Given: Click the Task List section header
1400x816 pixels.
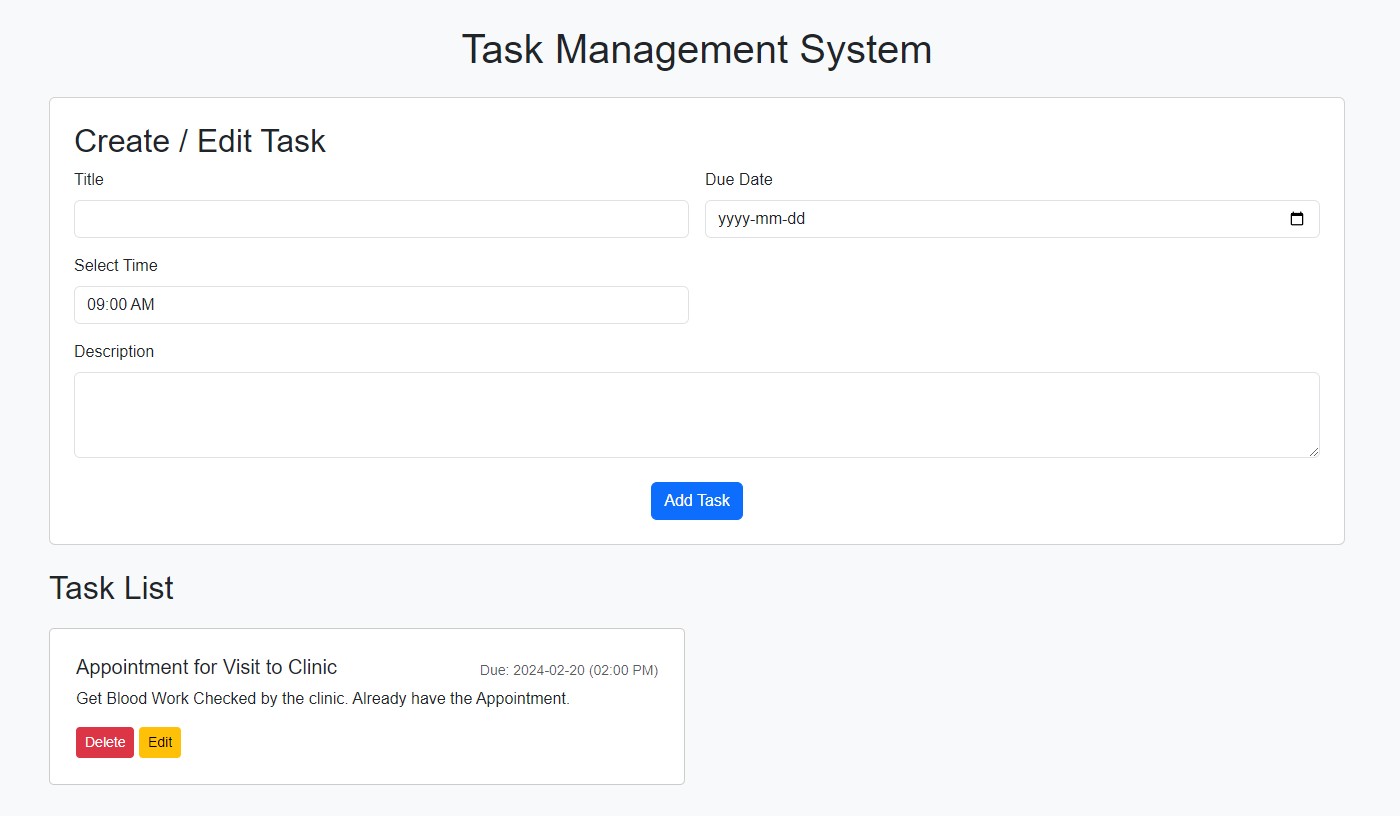Looking at the screenshot, I should click(111, 588).
